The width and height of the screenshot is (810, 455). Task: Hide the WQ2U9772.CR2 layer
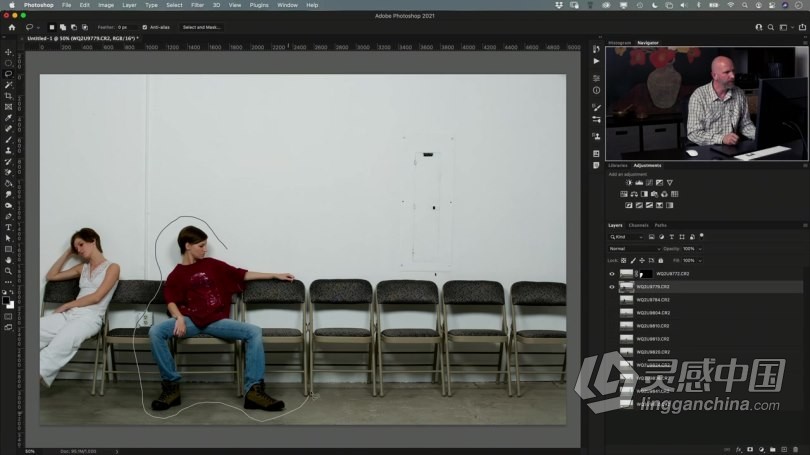click(612, 273)
